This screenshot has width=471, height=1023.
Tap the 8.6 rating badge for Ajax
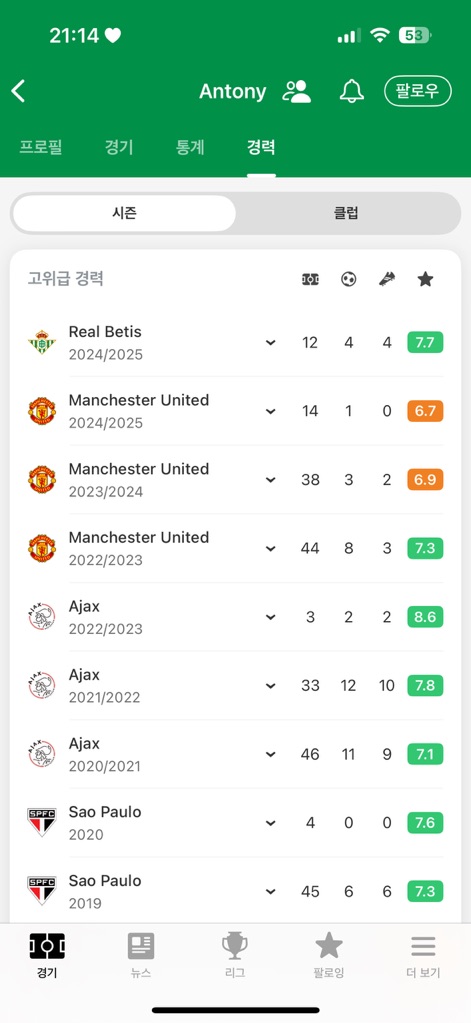(x=425, y=617)
